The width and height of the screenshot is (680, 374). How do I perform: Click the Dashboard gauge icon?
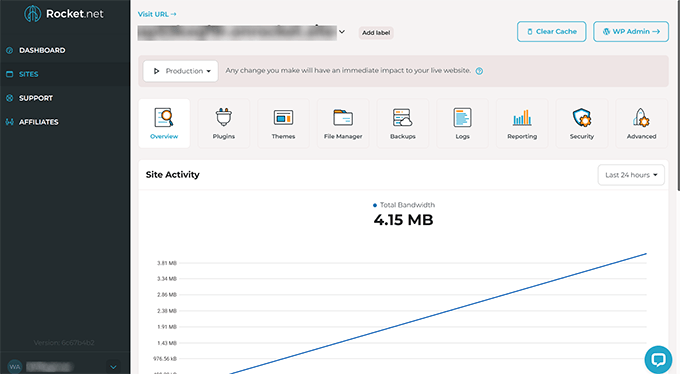coord(10,50)
